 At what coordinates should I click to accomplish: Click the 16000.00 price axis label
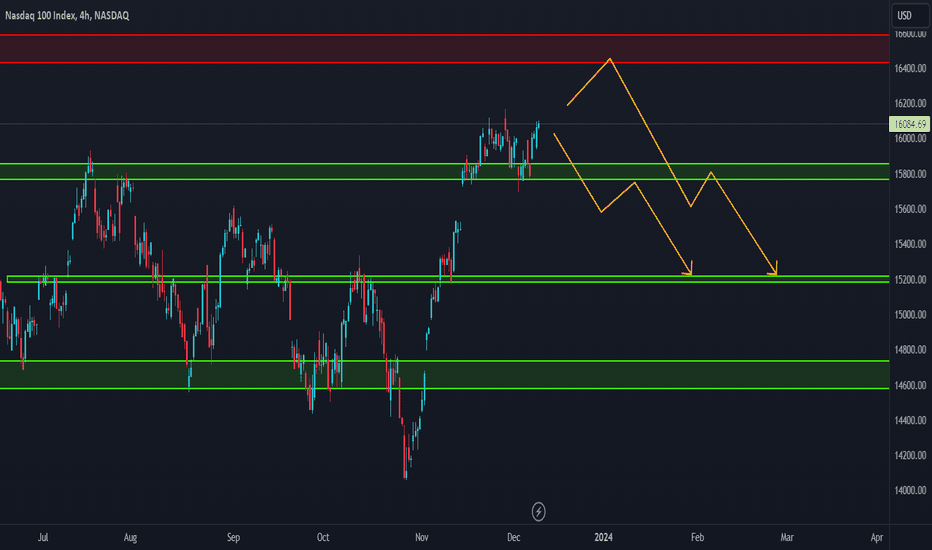[x=910, y=139]
